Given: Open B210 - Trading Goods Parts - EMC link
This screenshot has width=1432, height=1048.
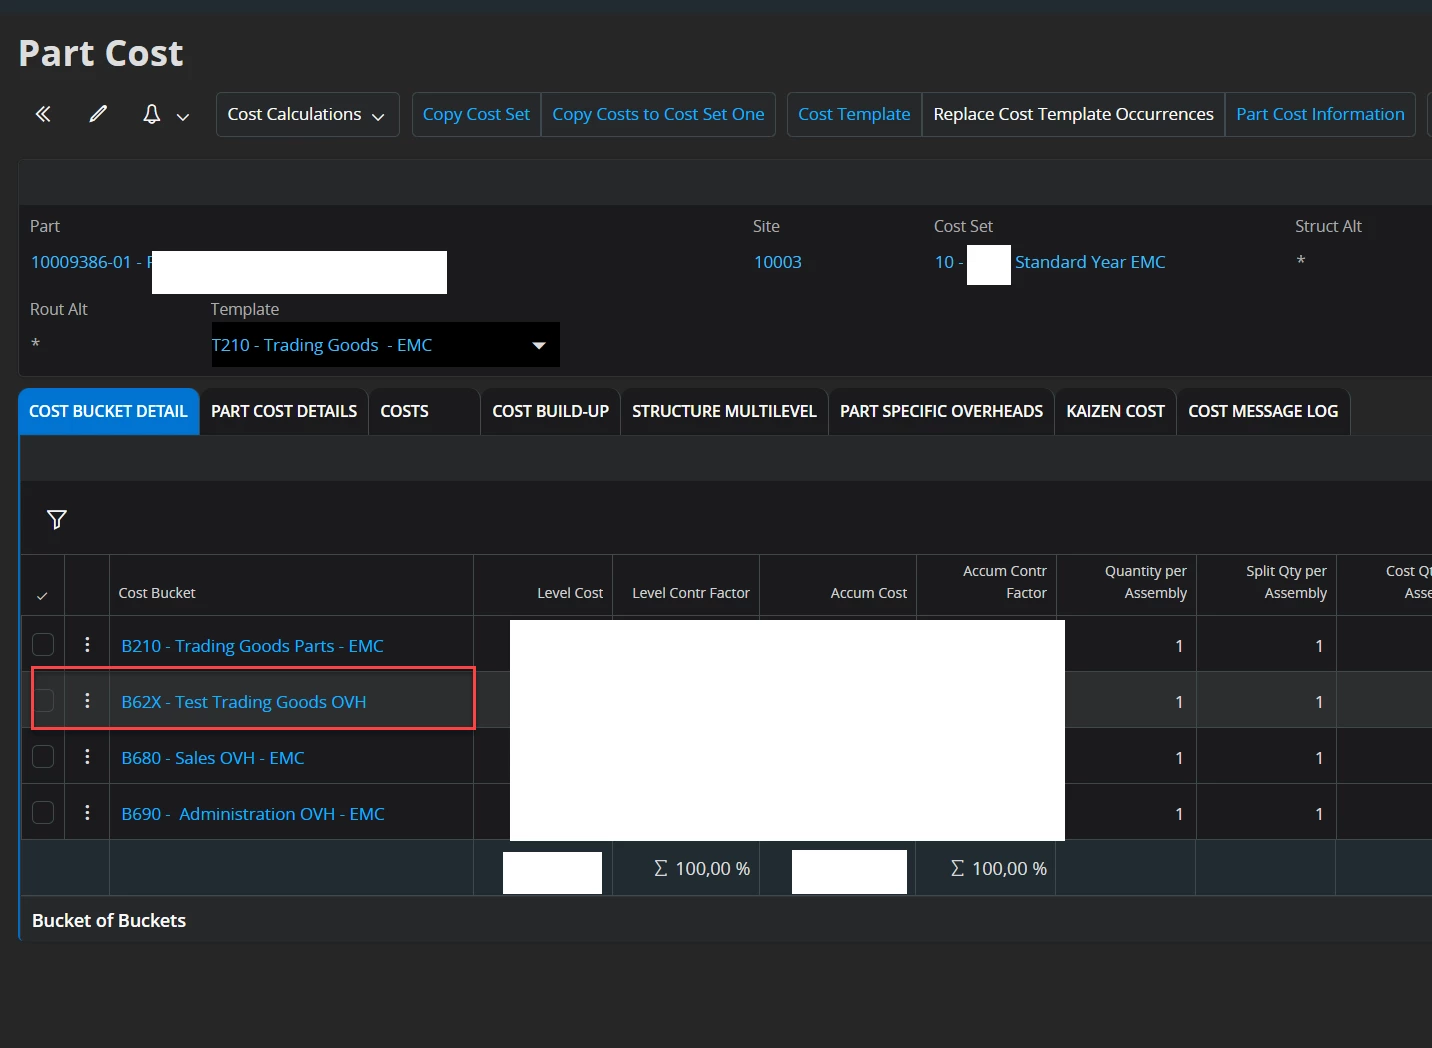Looking at the screenshot, I should [x=252, y=646].
